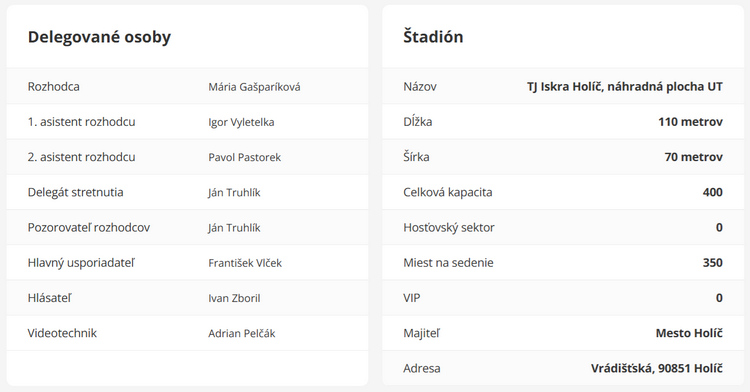Click announcer name Ivan Zboril

(x=234, y=298)
